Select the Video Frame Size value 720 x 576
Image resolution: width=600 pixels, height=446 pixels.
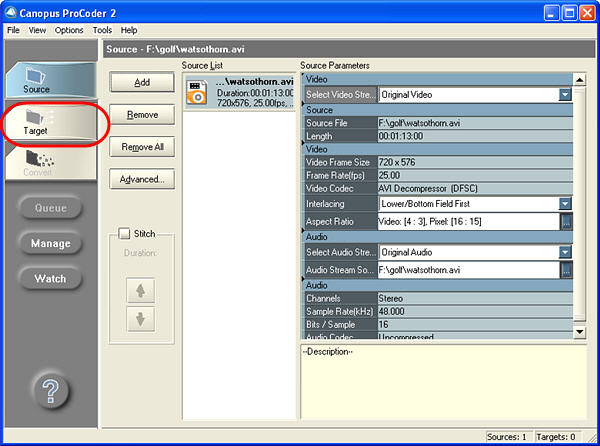pyautogui.click(x=475, y=162)
